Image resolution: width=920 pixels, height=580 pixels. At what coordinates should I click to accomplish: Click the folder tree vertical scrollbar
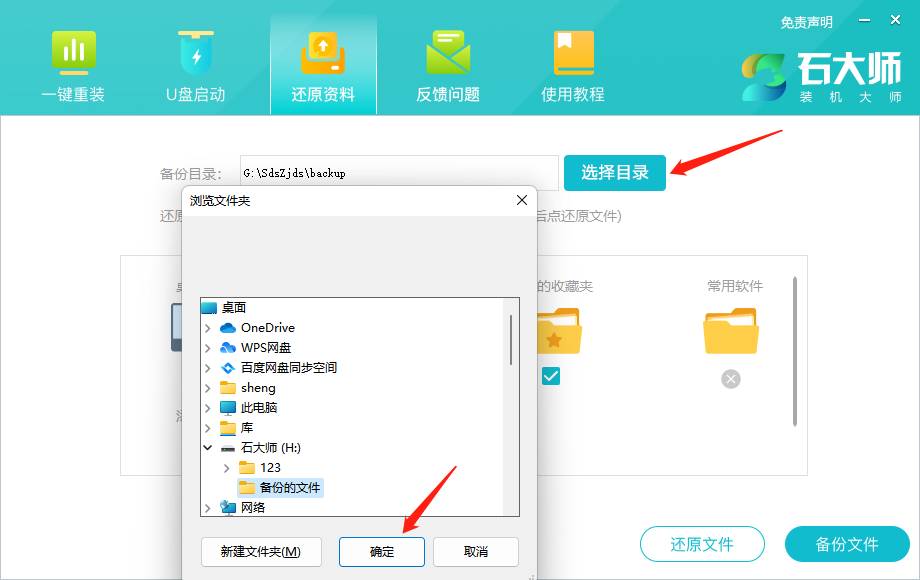click(x=511, y=340)
